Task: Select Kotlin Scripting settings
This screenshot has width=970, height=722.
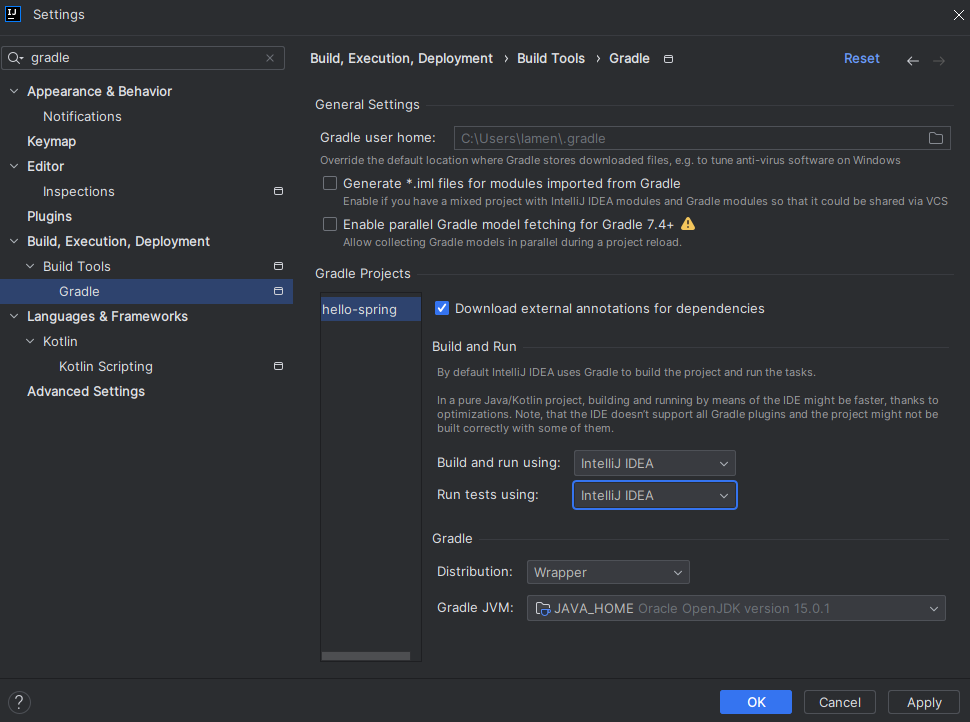Action: (106, 366)
